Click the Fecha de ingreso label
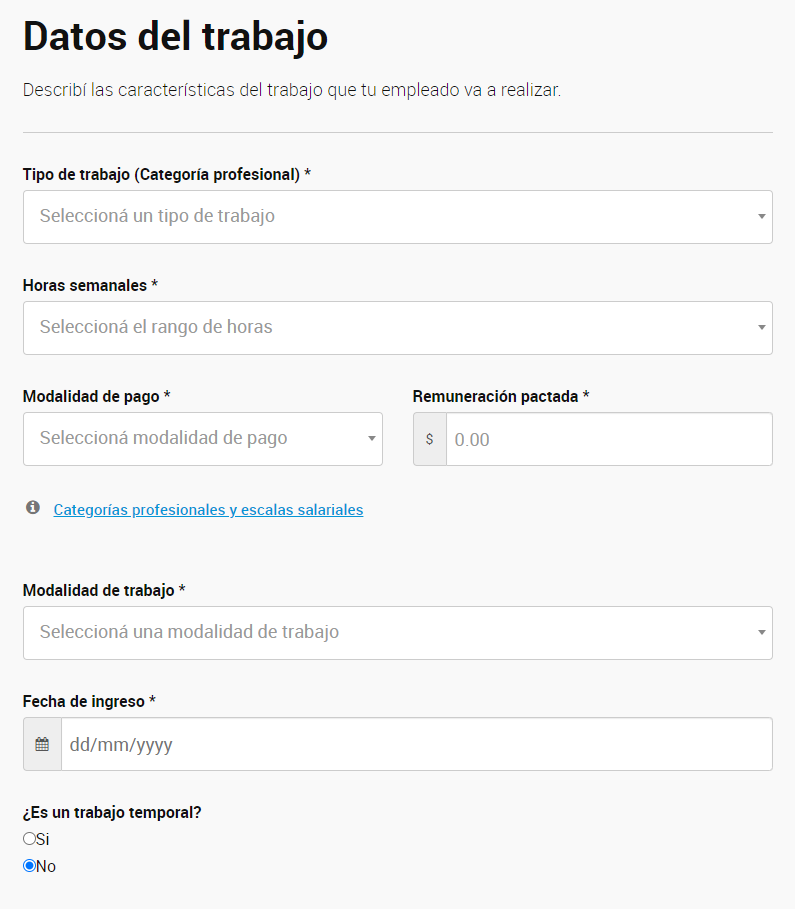The image size is (795, 909). tap(84, 701)
